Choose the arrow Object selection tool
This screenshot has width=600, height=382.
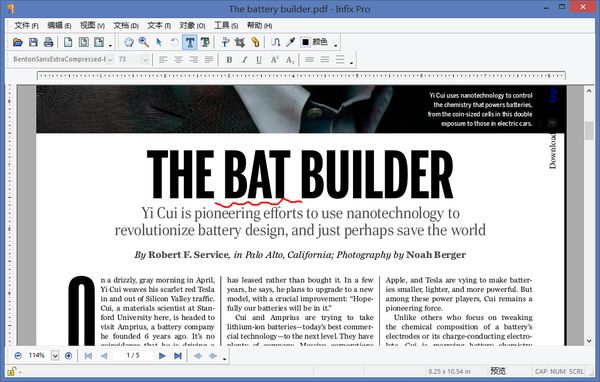(159, 42)
